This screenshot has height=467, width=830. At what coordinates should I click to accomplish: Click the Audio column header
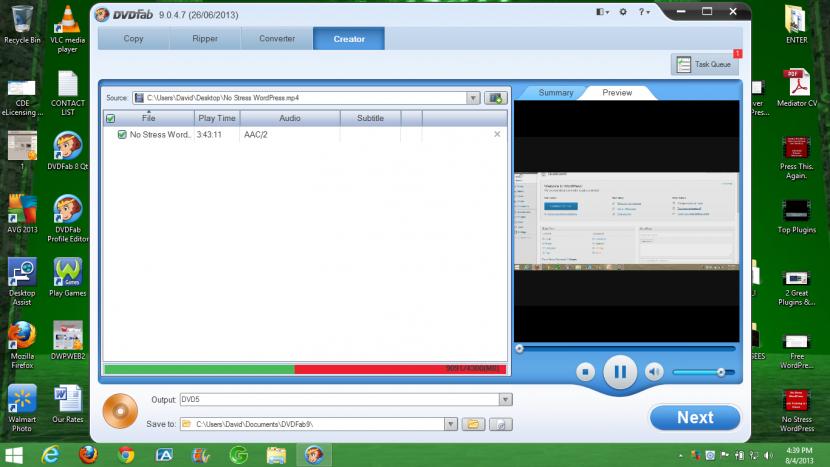coord(290,118)
